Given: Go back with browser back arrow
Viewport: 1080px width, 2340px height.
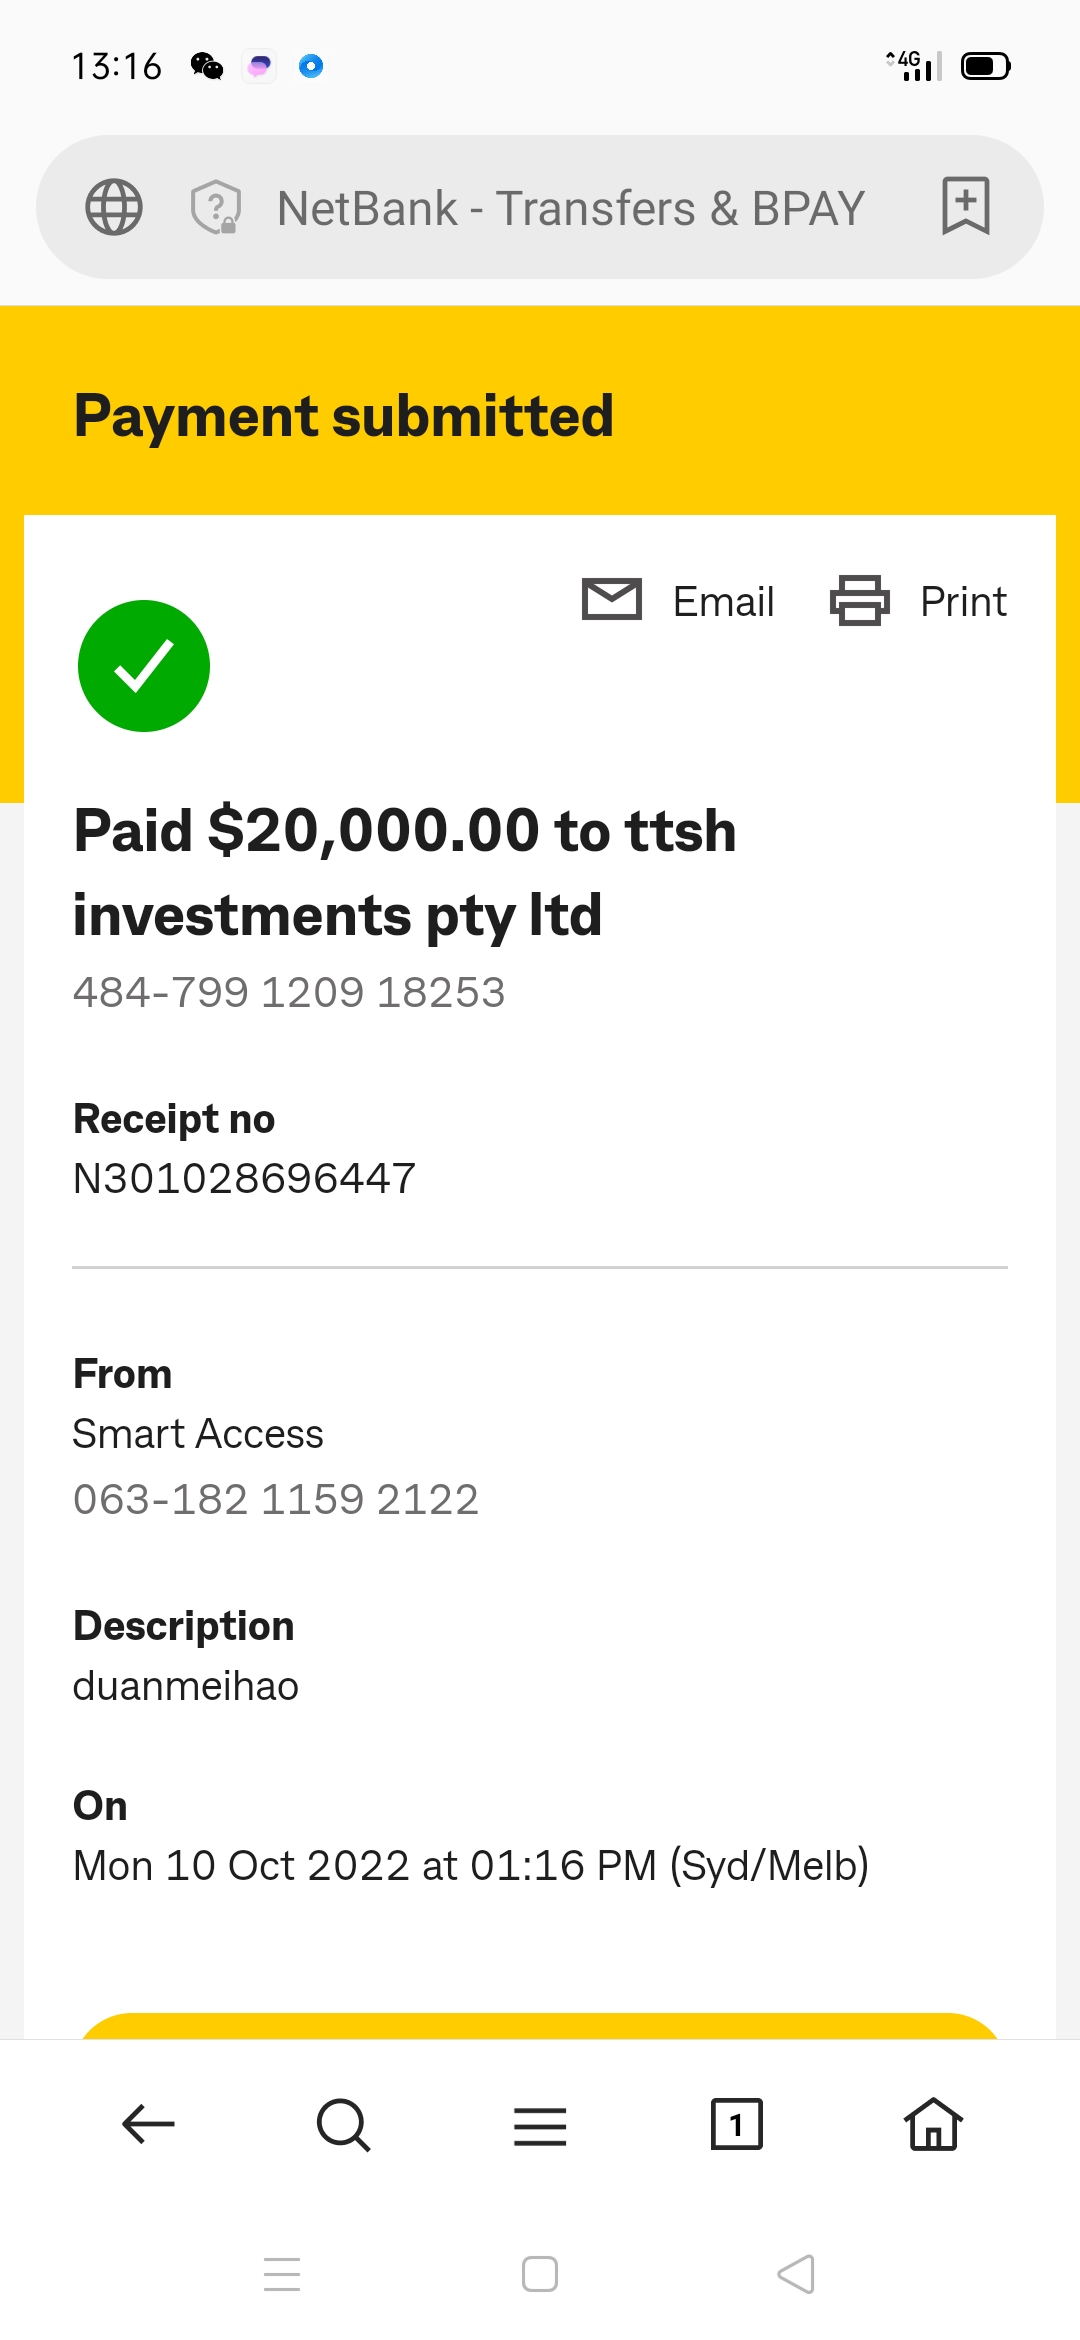Looking at the screenshot, I should pos(148,2124).
